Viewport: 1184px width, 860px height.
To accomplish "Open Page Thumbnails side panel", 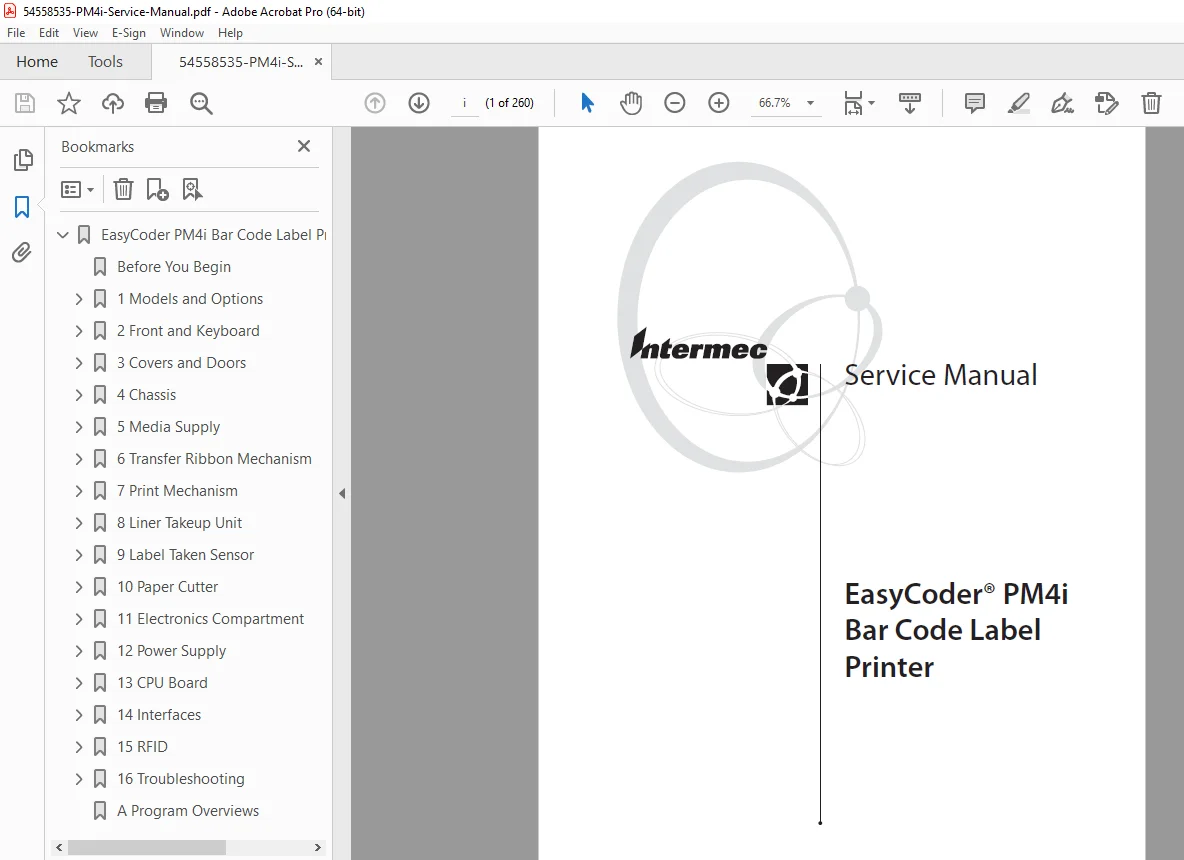I will 23,160.
